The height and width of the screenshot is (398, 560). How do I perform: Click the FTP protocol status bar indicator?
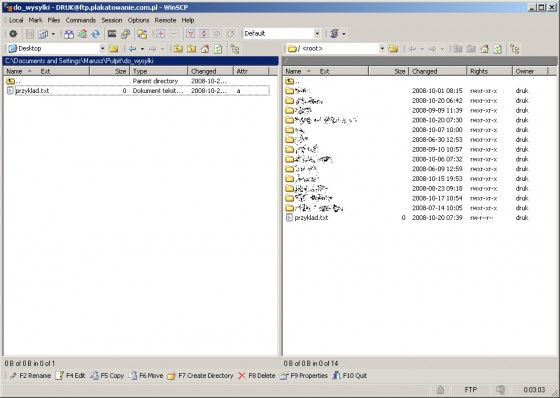[x=471, y=390]
